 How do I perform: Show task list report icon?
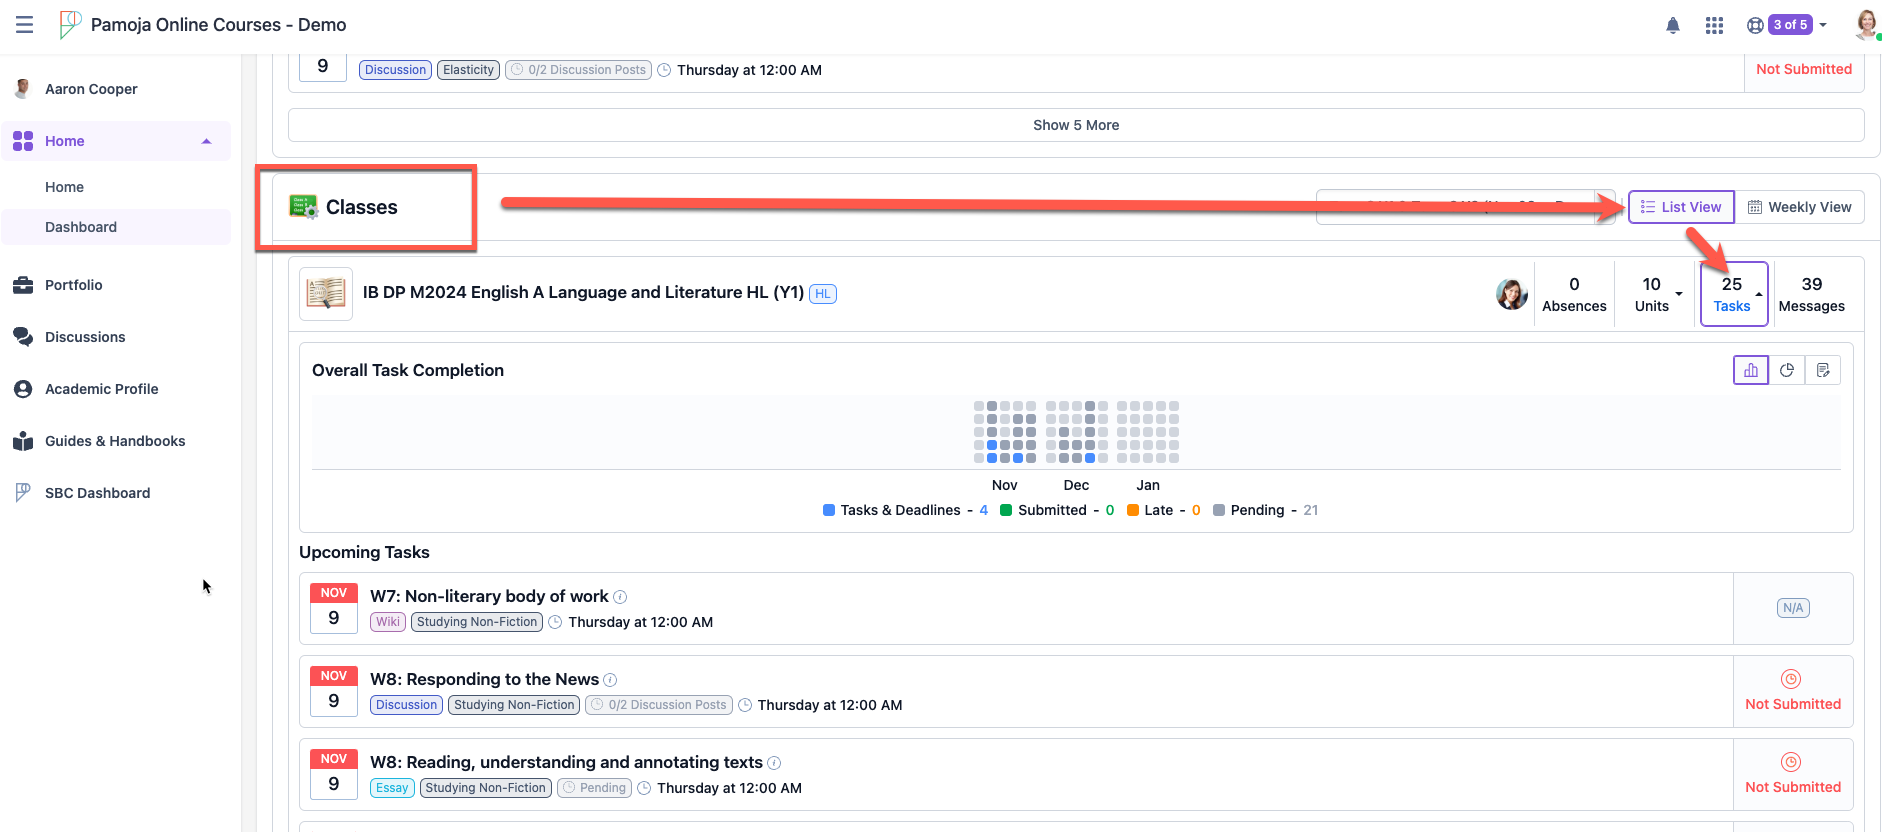tap(1823, 370)
